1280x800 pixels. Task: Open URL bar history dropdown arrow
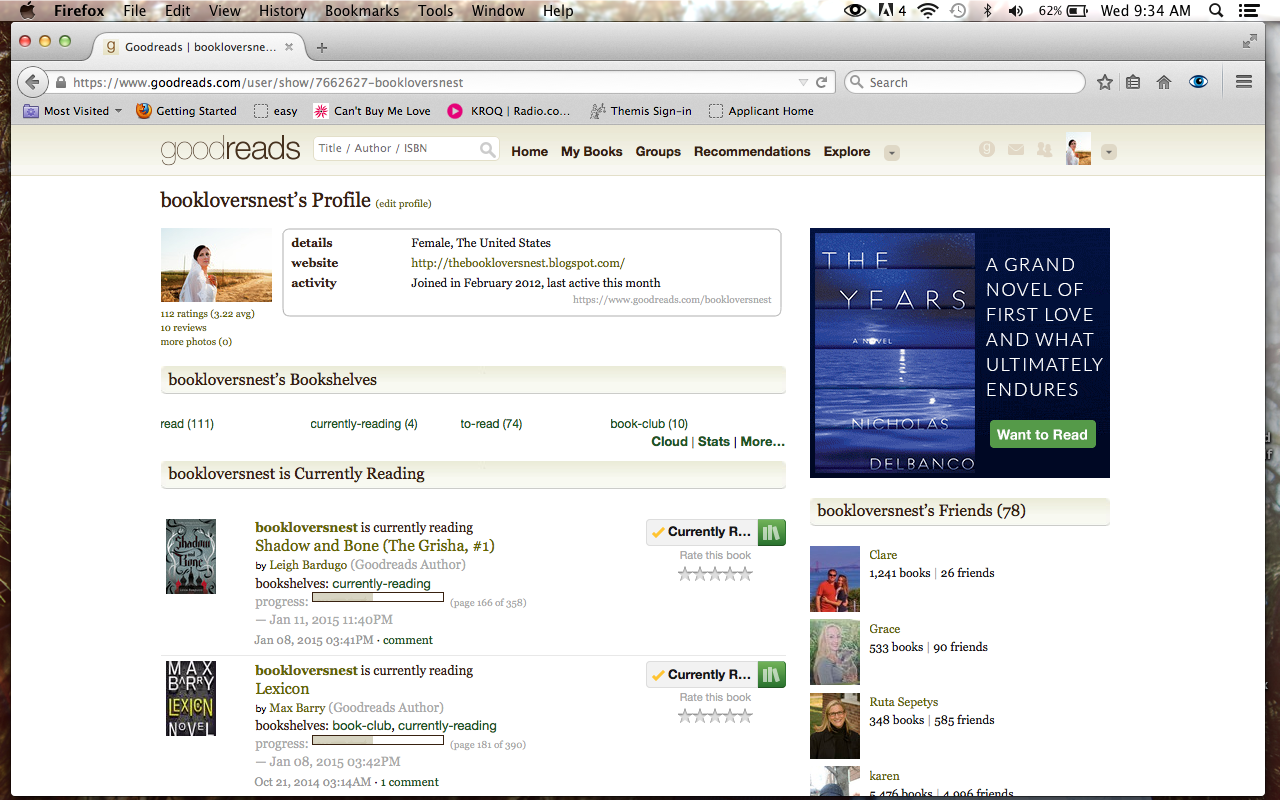click(803, 82)
